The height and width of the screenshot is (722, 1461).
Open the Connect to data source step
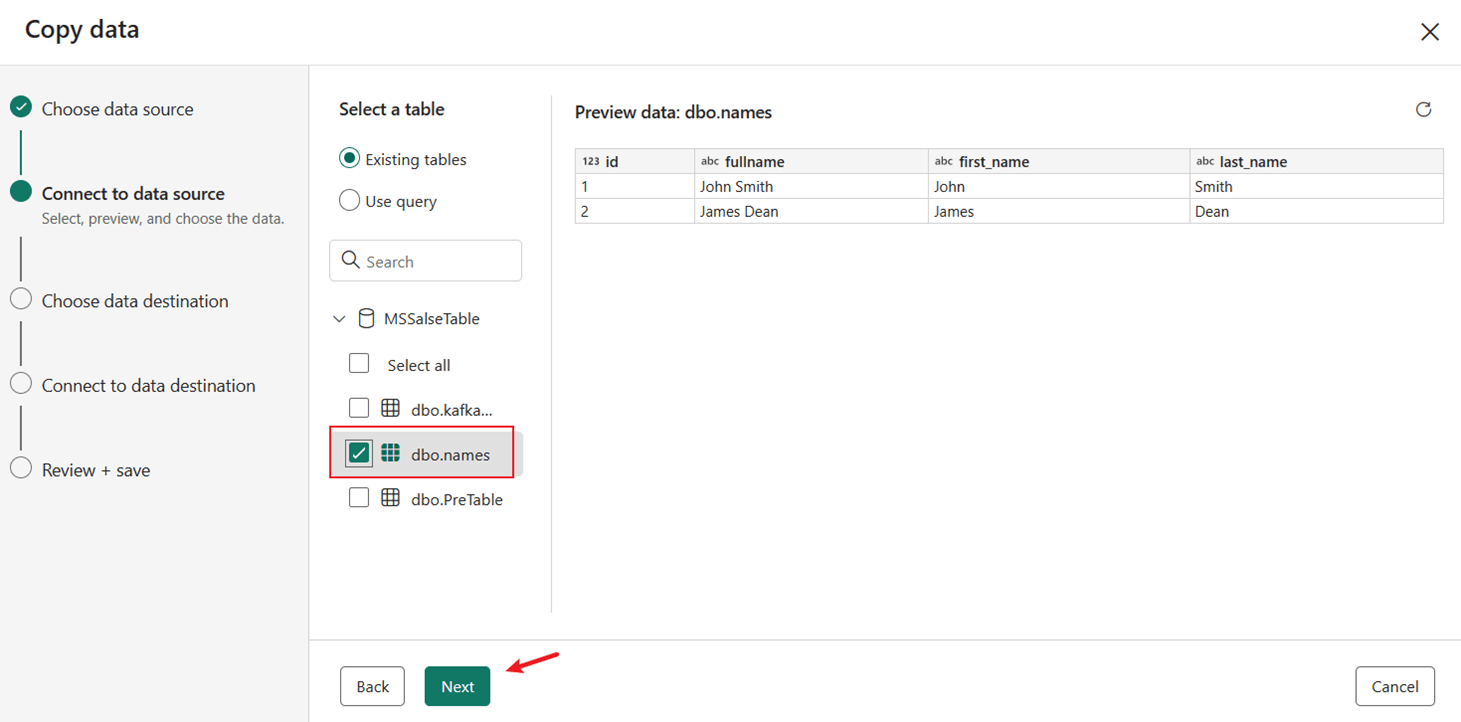[133, 194]
